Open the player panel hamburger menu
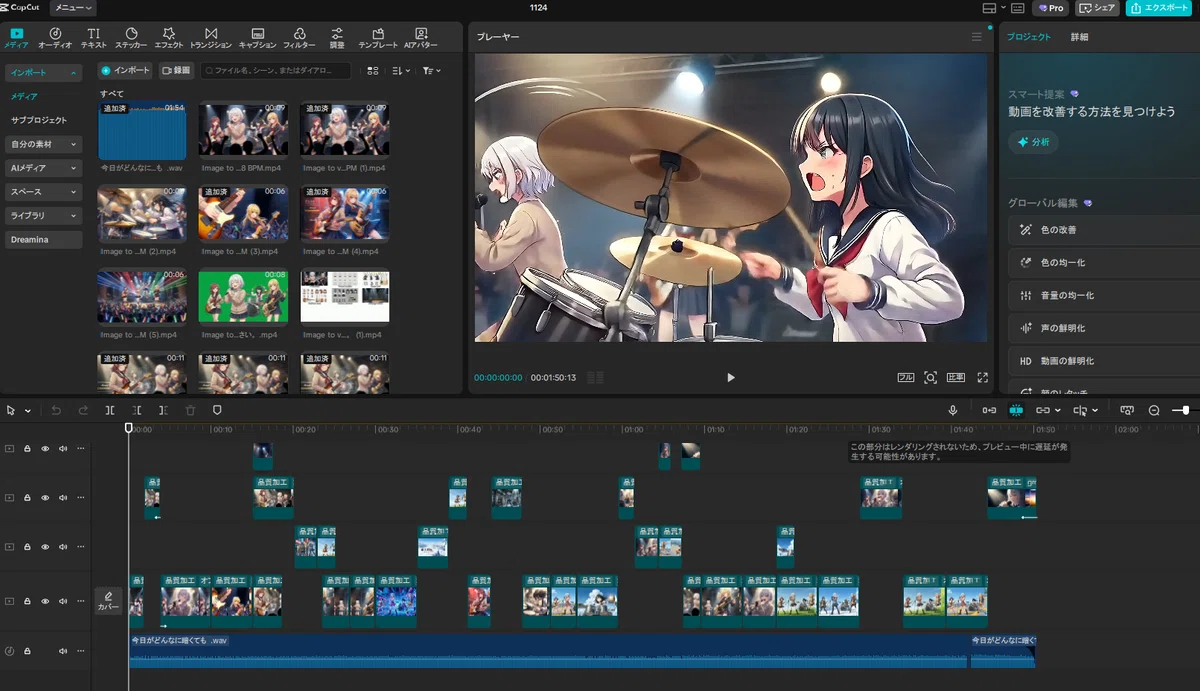 977,37
